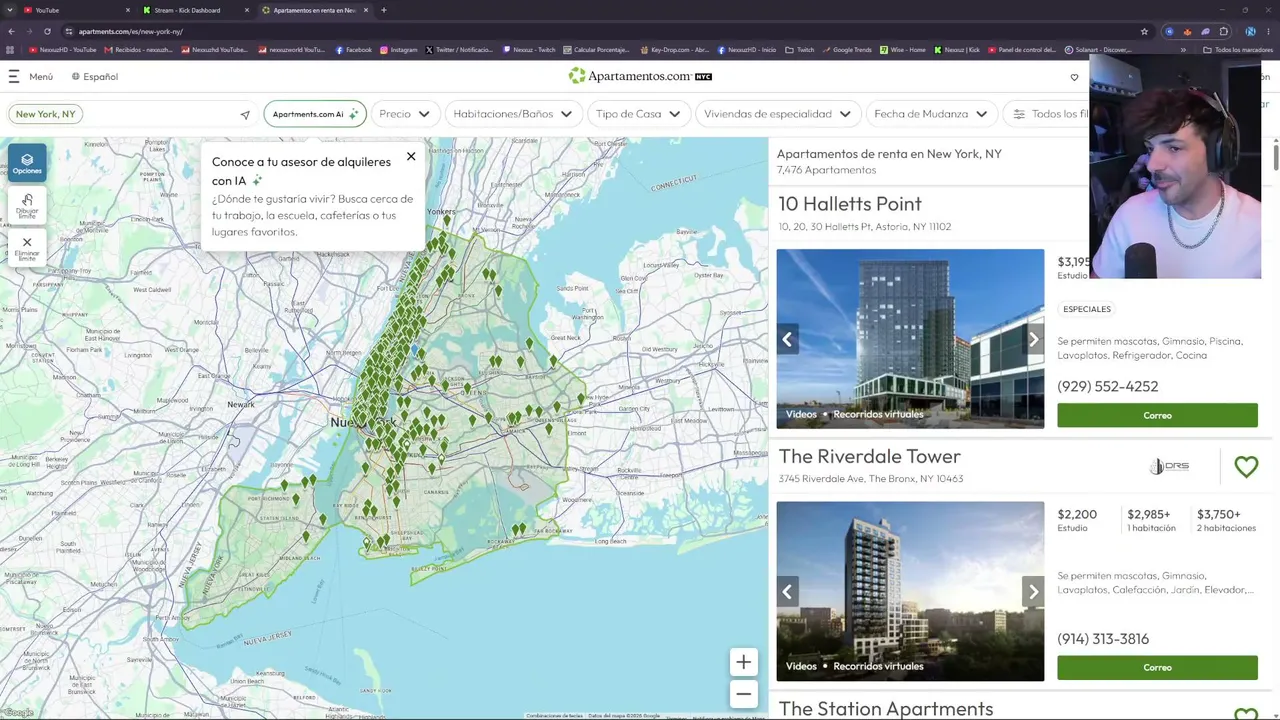This screenshot has height=720, width=1280.
Task: Open the Wise - Home bookmark
Action: click(903, 50)
